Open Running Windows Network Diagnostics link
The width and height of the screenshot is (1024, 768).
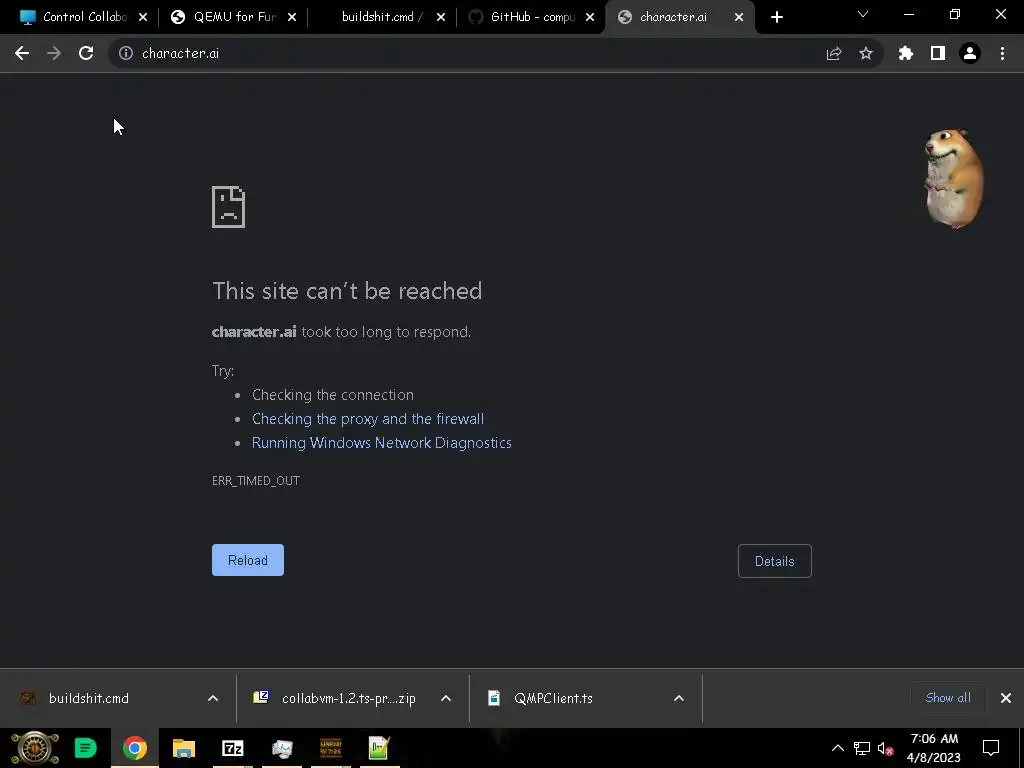tap(381, 443)
